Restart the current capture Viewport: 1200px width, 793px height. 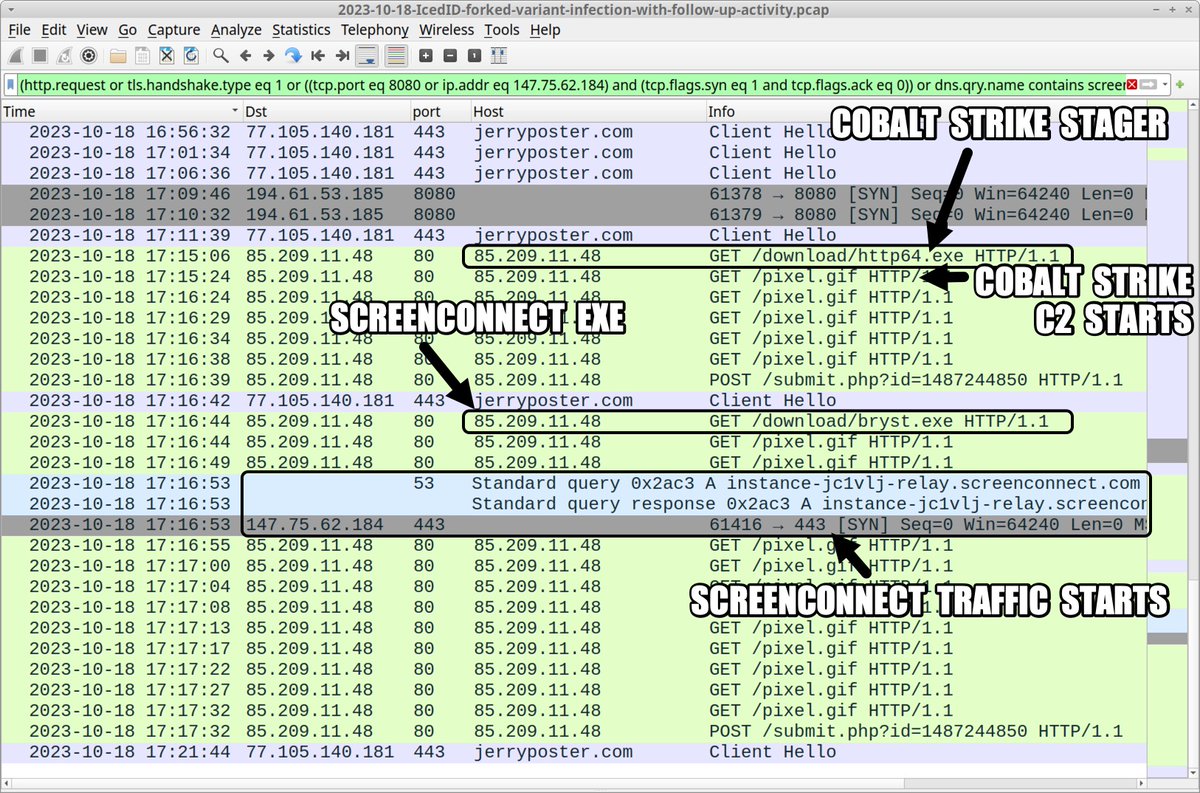coord(62,56)
